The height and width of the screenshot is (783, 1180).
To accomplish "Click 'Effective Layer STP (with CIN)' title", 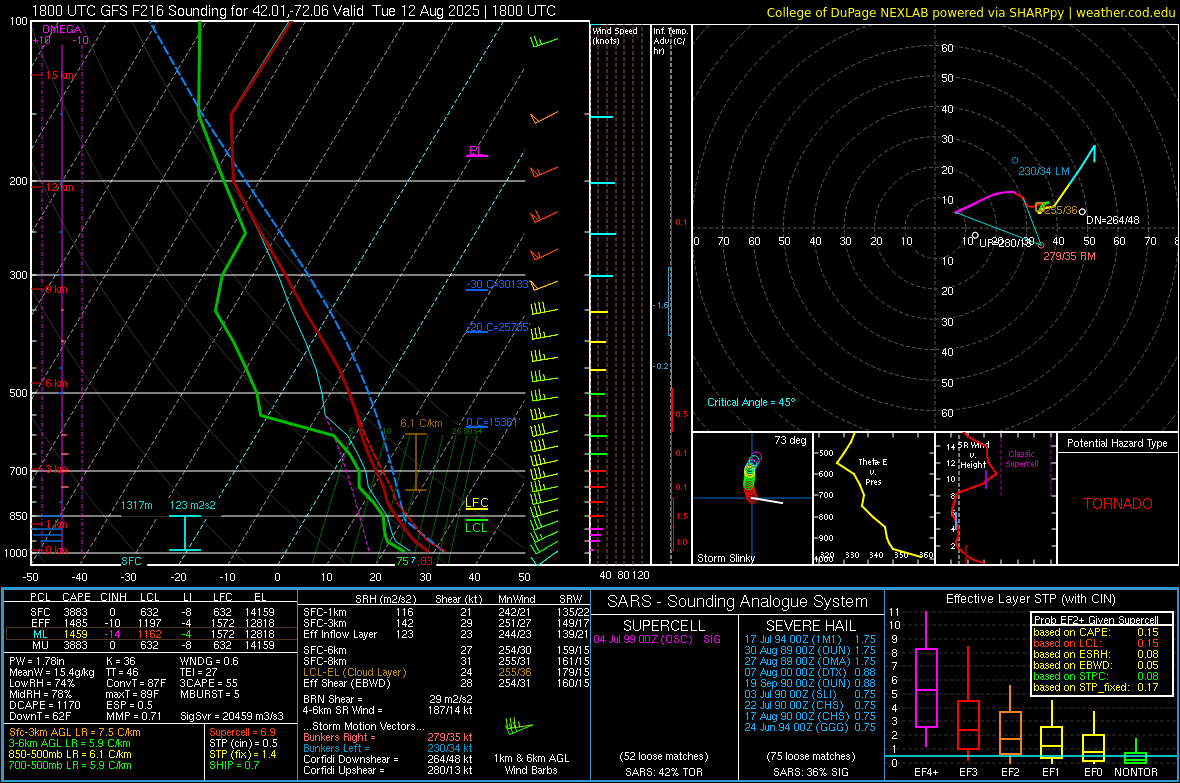I will point(1030,599).
